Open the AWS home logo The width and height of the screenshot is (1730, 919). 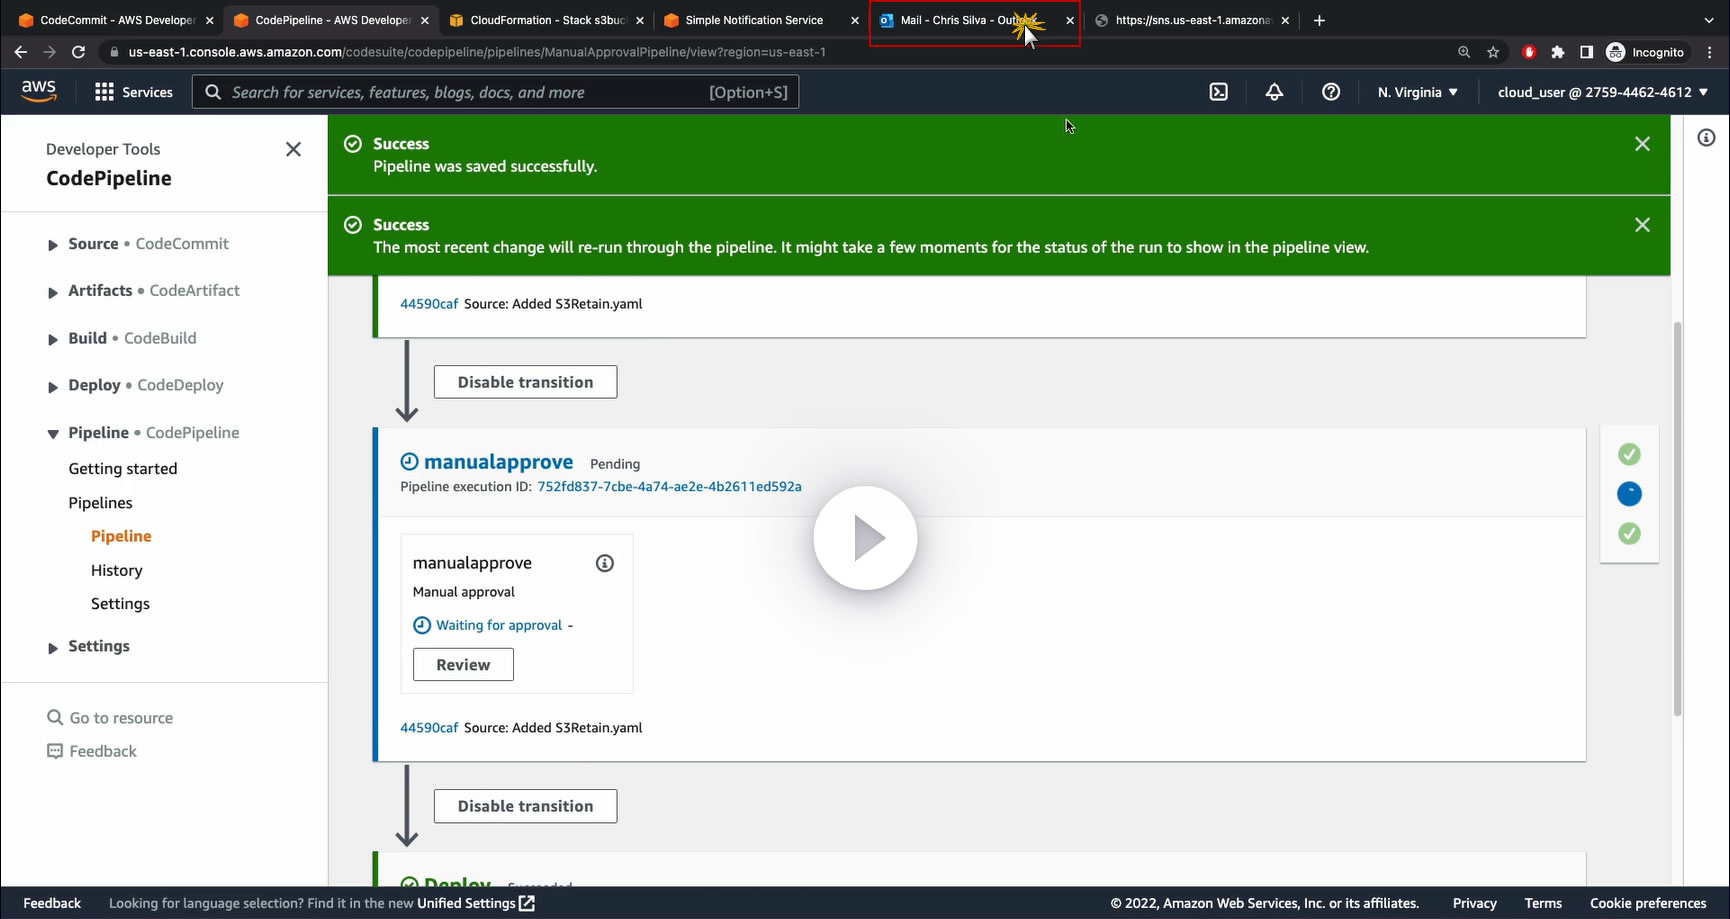click(39, 91)
